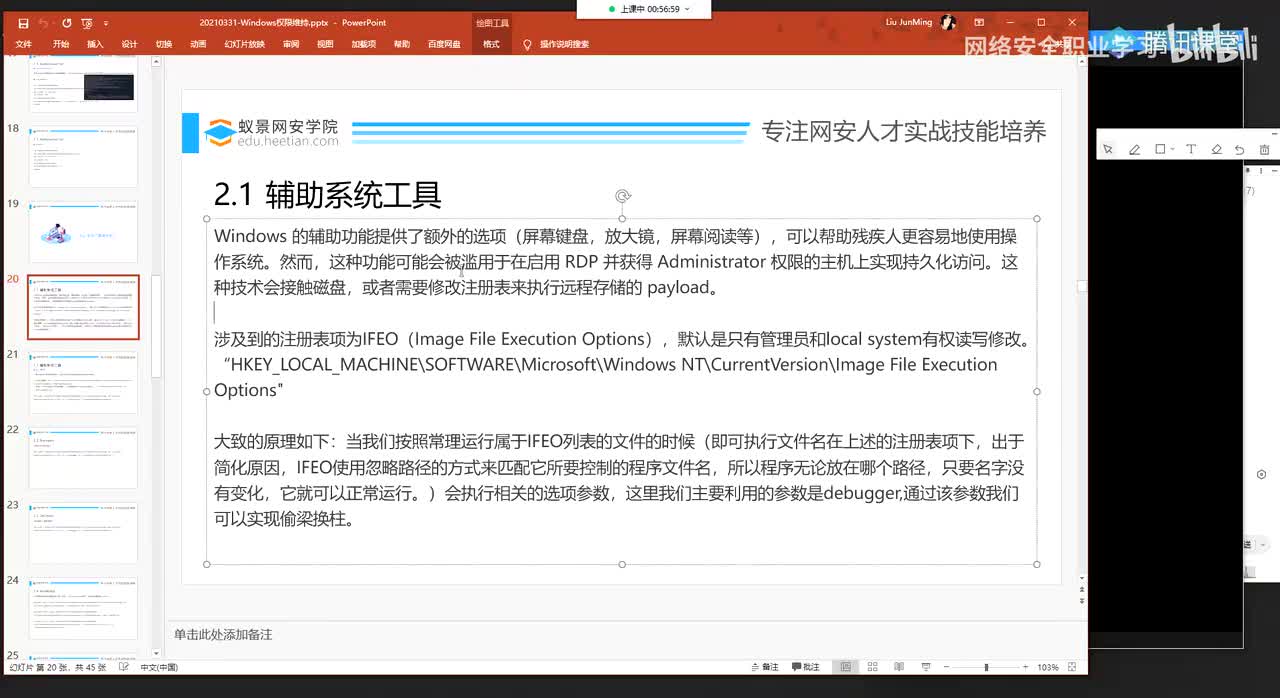Select slide 21 thumbnail

84,382
